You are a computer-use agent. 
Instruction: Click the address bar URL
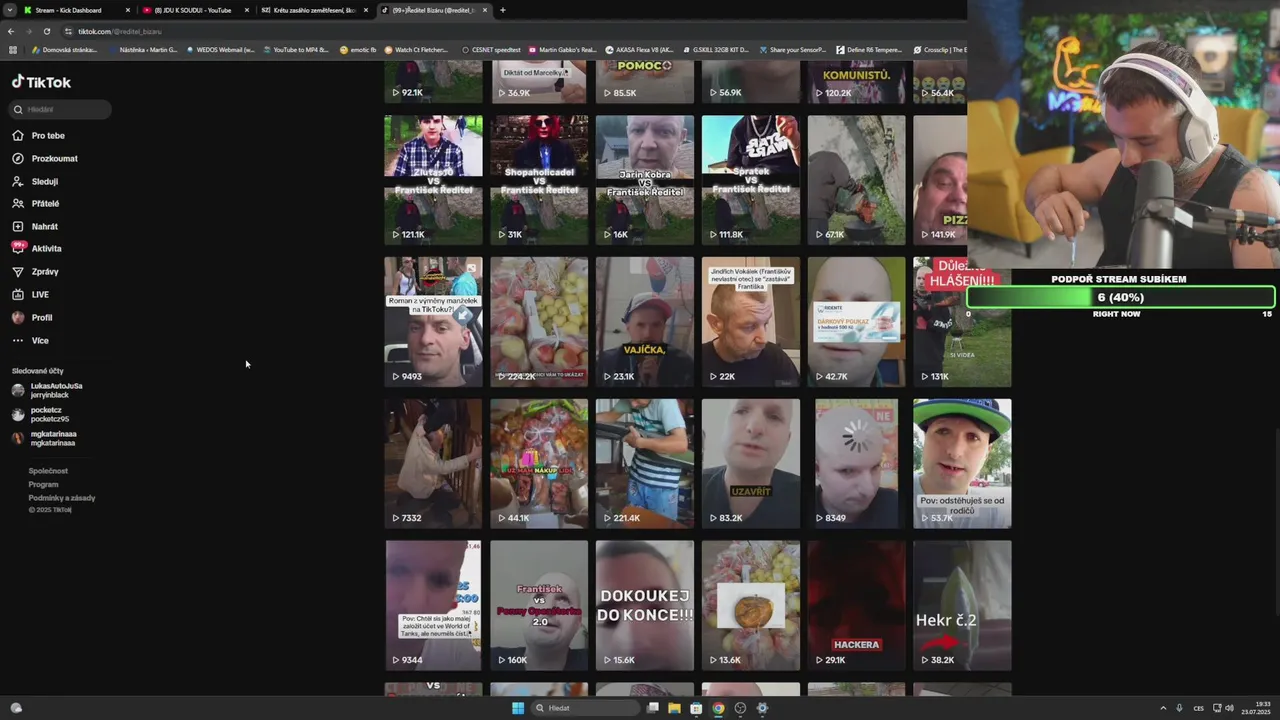pos(119,31)
